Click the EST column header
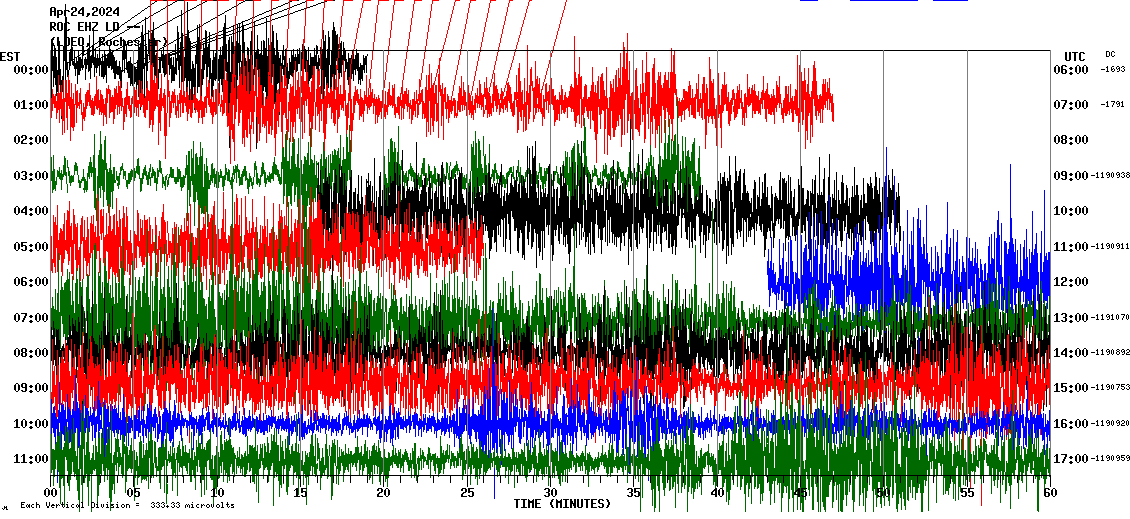Image resolution: width=1130 pixels, height=519 pixels. tap(10, 56)
